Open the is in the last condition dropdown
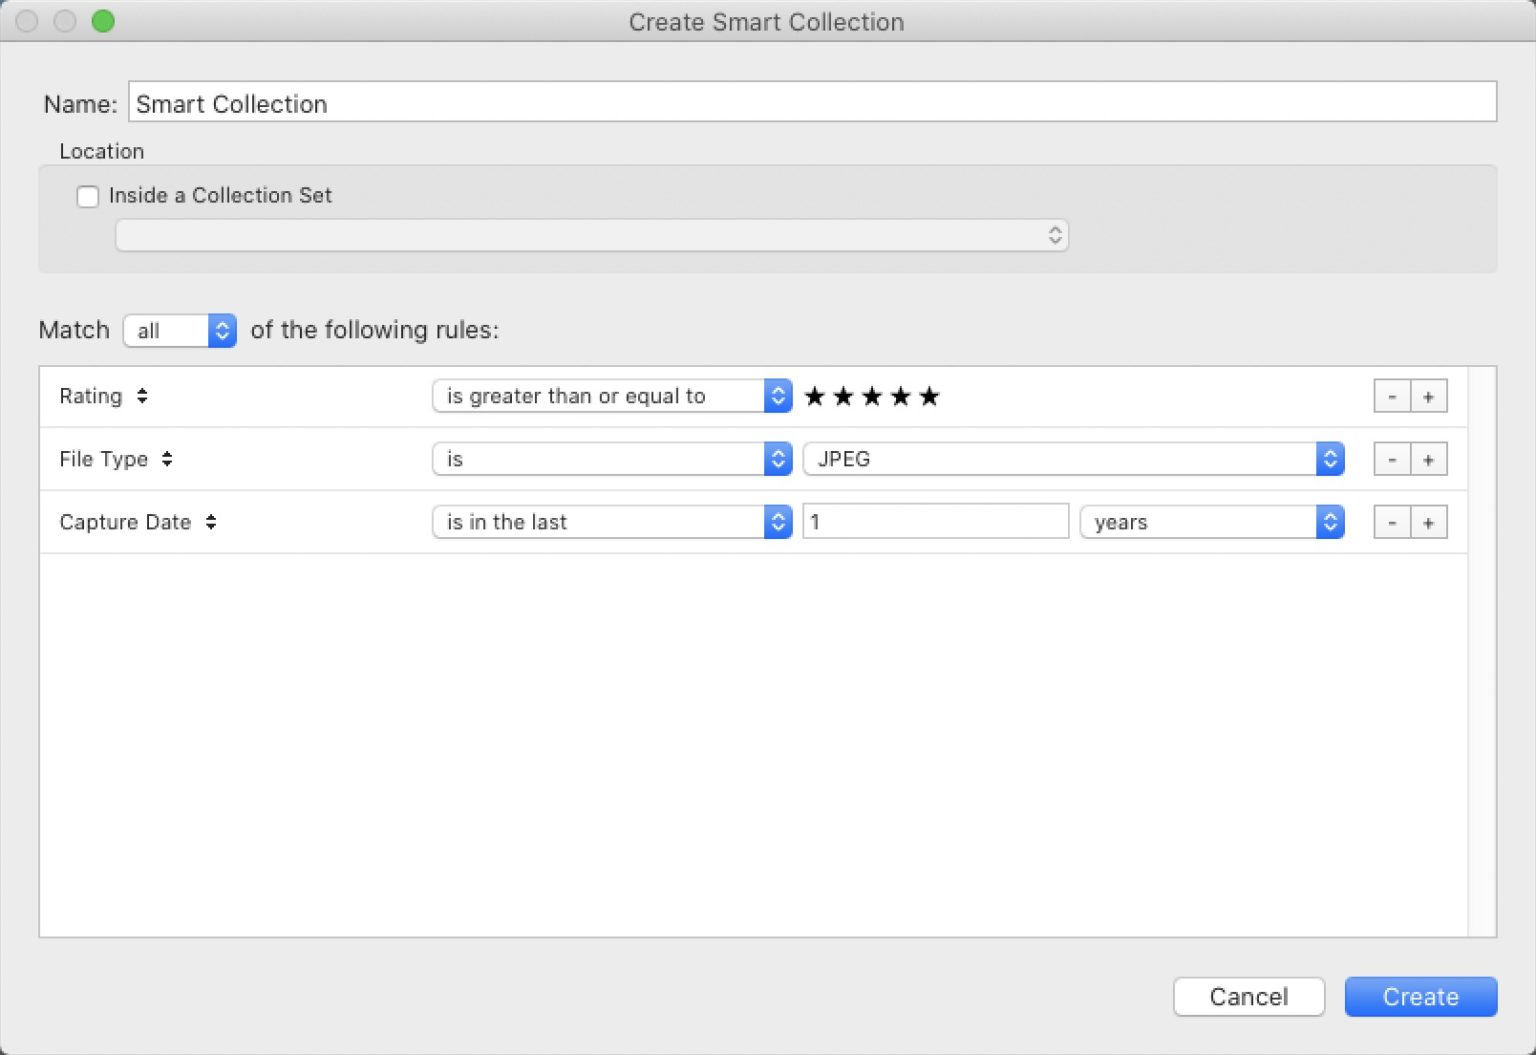Image resolution: width=1536 pixels, height=1055 pixels. tap(611, 521)
